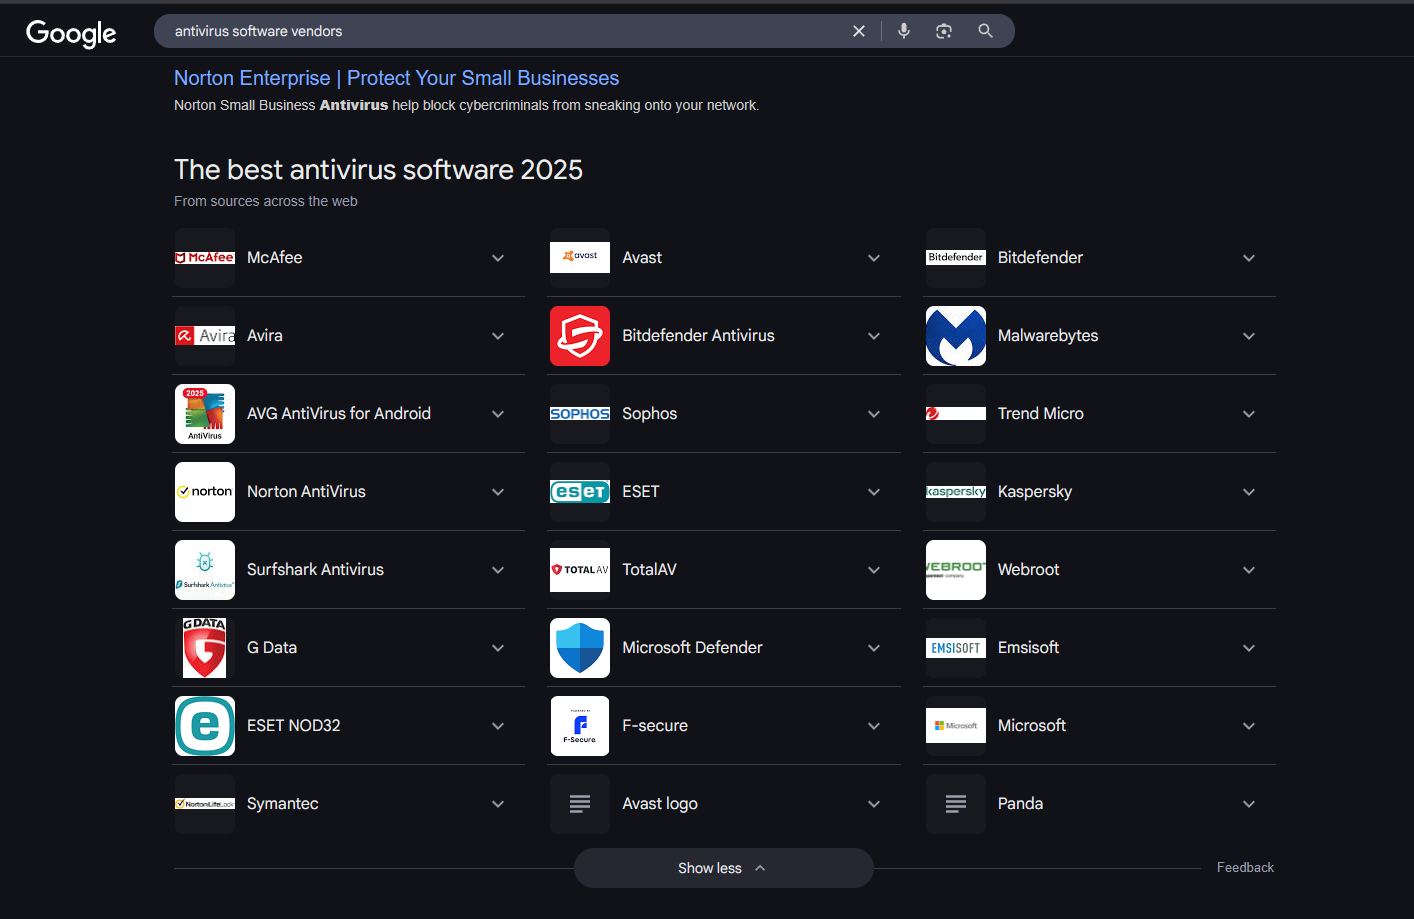Click the Webroot logo thumbnail
This screenshot has height=919, width=1414.
[956, 570]
